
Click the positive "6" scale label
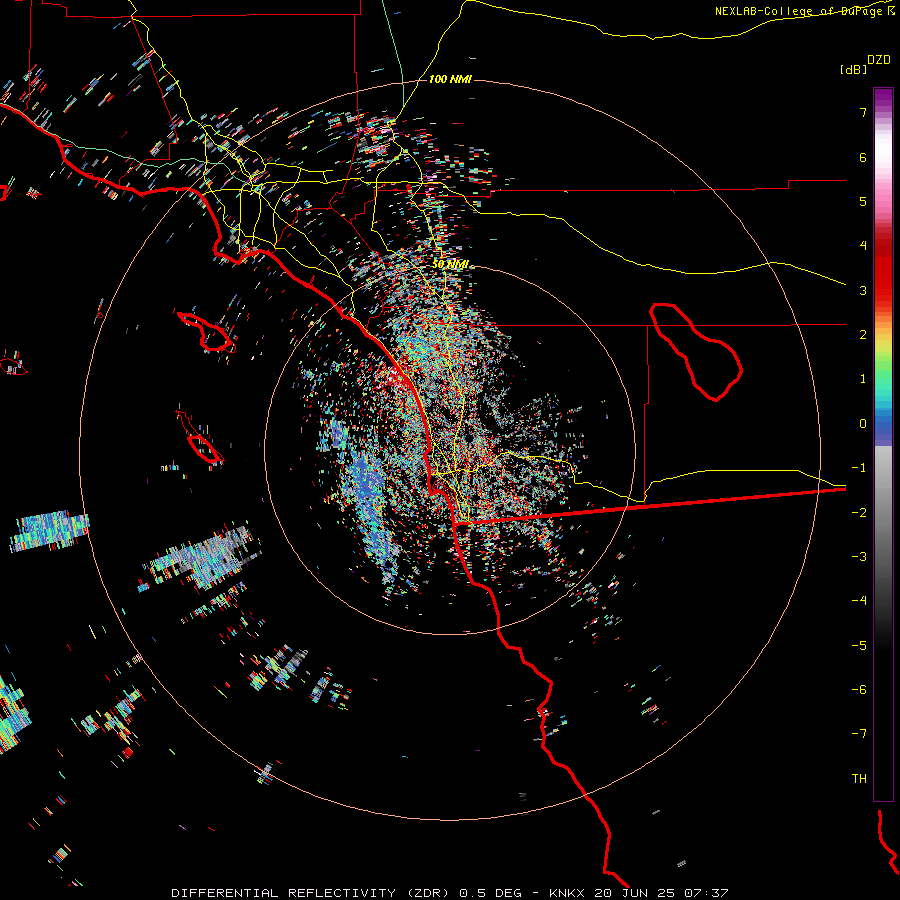coord(863,157)
